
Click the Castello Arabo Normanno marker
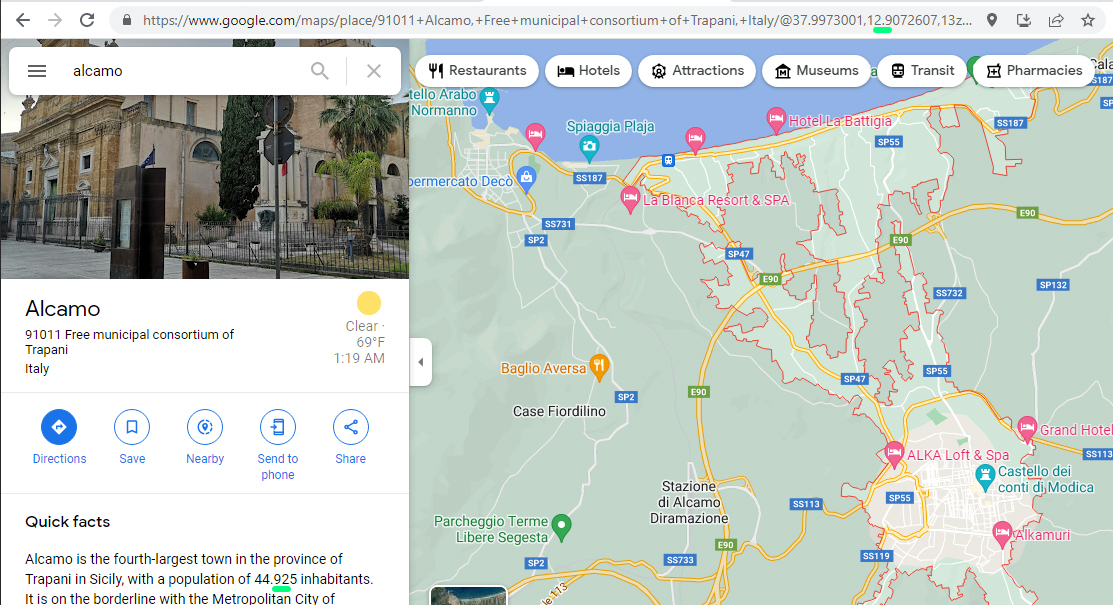click(489, 101)
